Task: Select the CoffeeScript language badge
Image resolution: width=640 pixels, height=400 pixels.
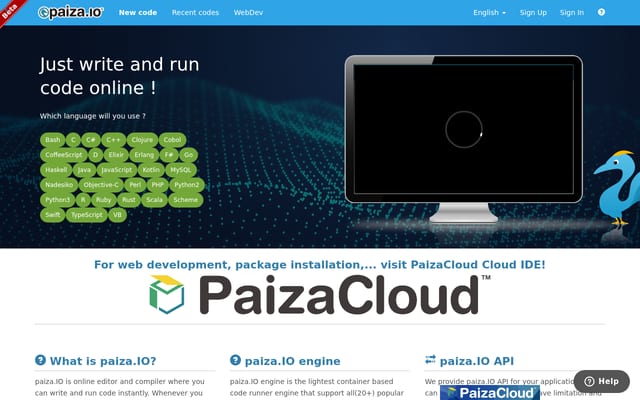Action: coord(64,155)
